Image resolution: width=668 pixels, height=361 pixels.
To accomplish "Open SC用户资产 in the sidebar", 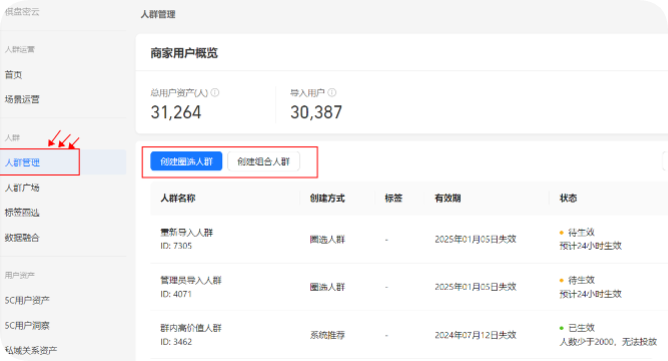I will pos(27,300).
